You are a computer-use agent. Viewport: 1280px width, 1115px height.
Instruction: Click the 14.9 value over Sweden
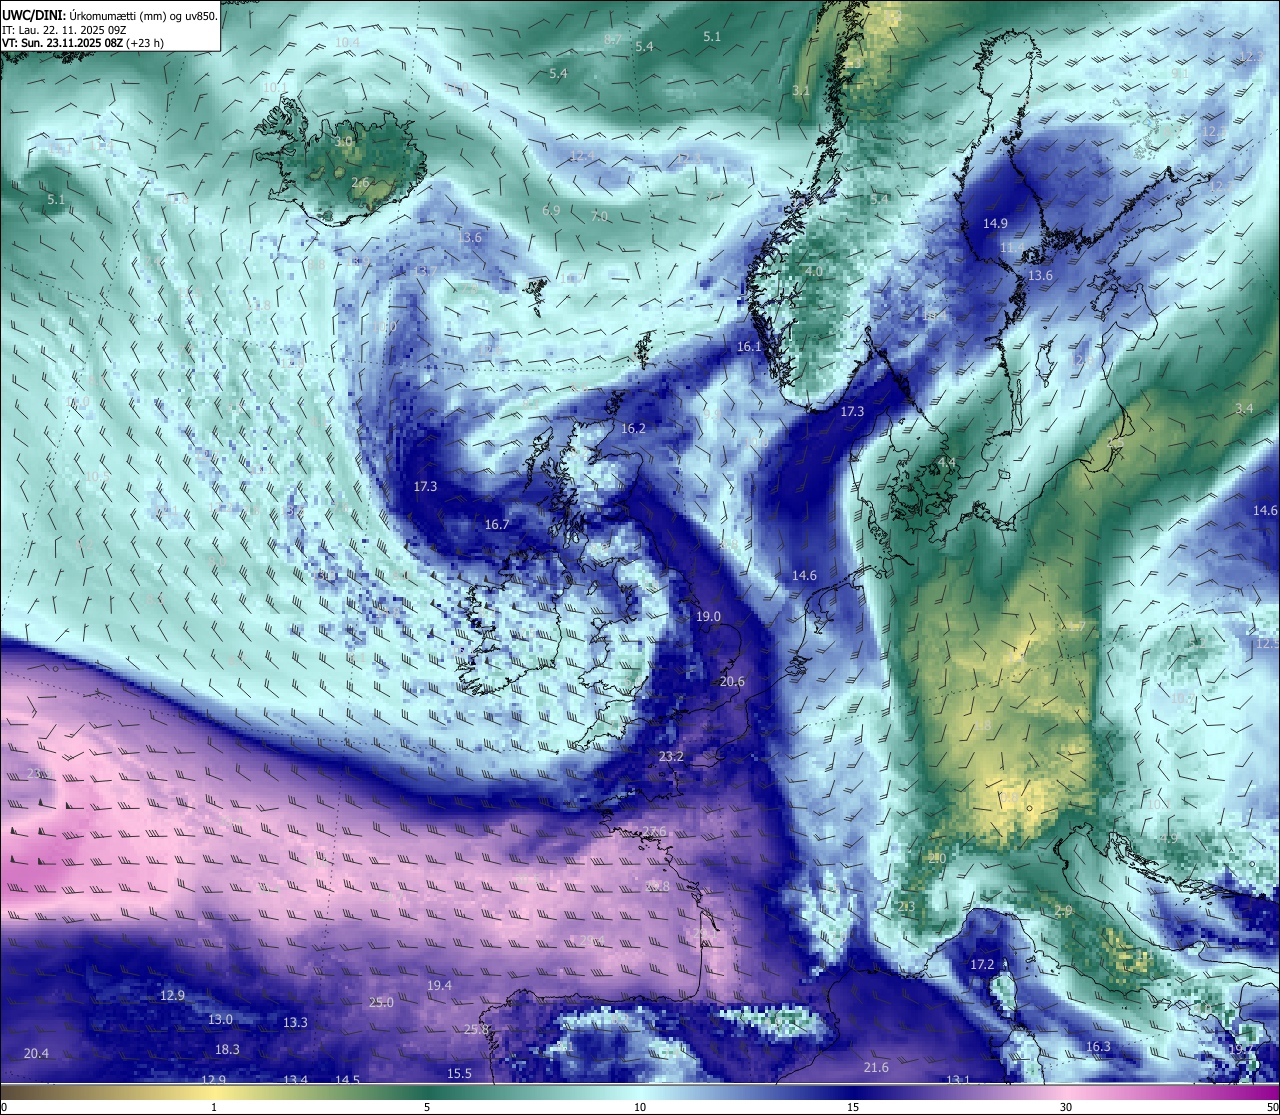pos(995,224)
